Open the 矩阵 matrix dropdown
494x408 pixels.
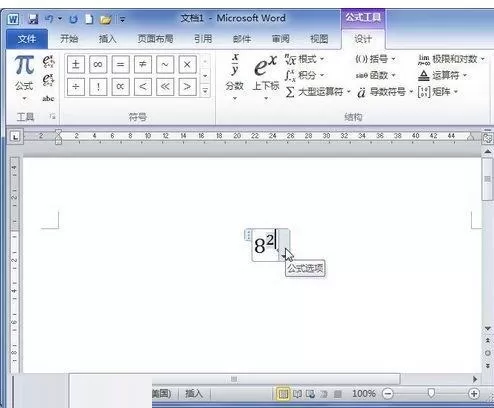pos(438,92)
